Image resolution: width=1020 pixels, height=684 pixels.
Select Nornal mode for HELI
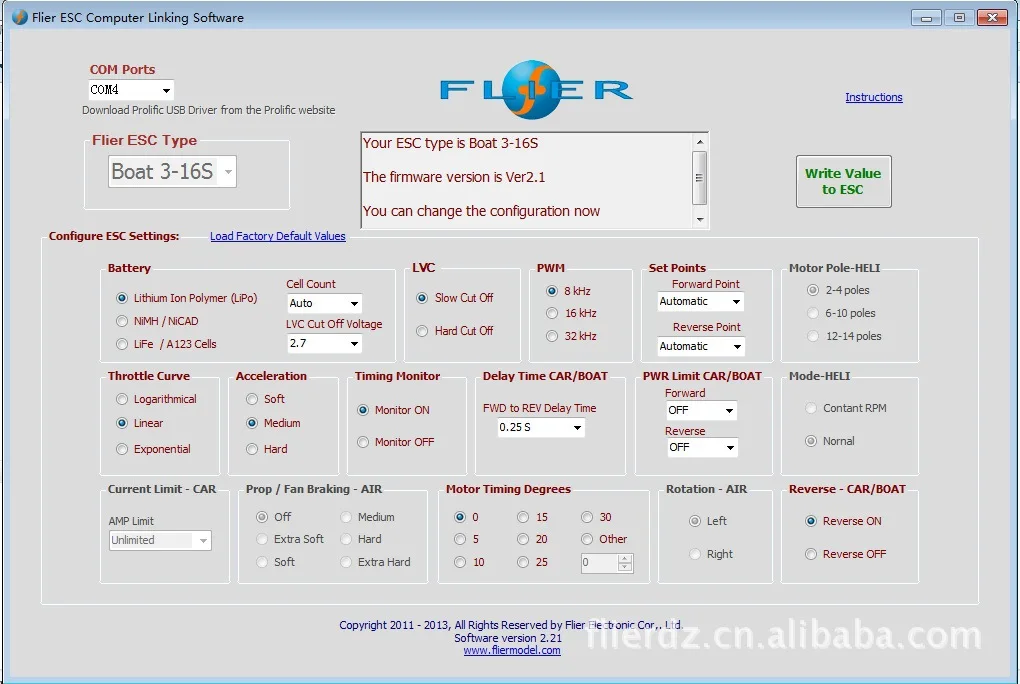click(x=830, y=441)
